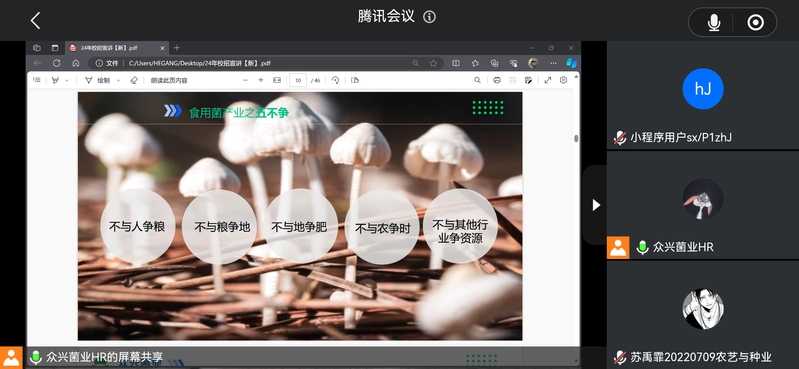
Task: Click 朗读此页内容 read aloud
Action: tap(169, 80)
